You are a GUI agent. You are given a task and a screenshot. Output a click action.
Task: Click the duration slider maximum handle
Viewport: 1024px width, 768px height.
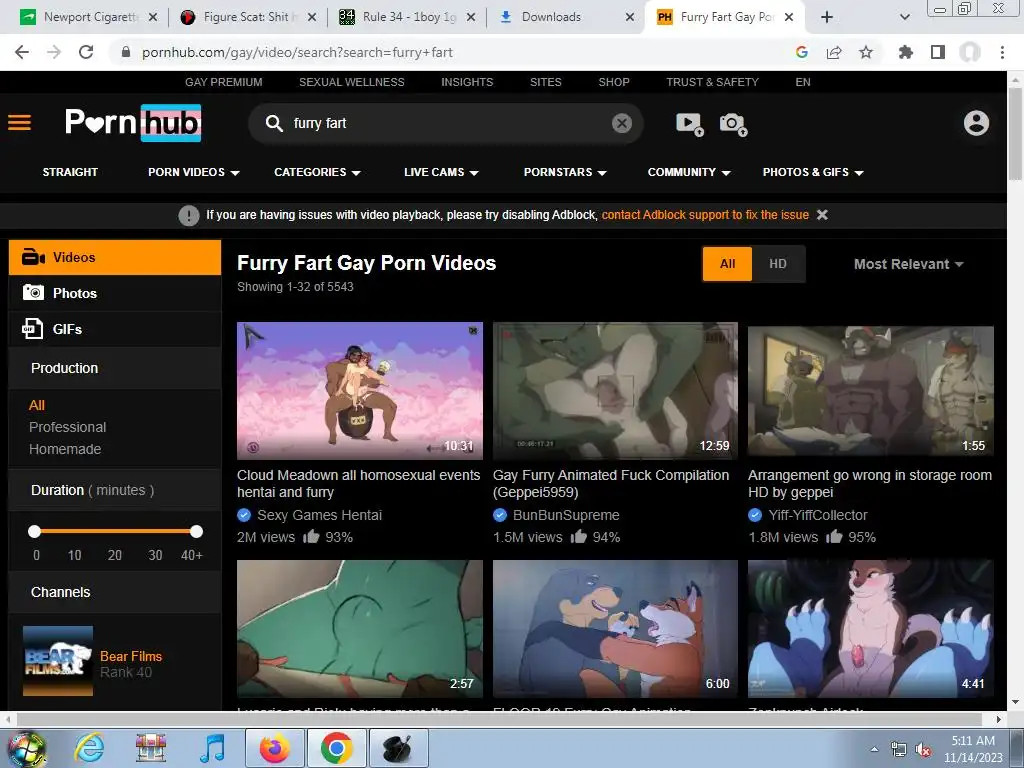click(196, 532)
